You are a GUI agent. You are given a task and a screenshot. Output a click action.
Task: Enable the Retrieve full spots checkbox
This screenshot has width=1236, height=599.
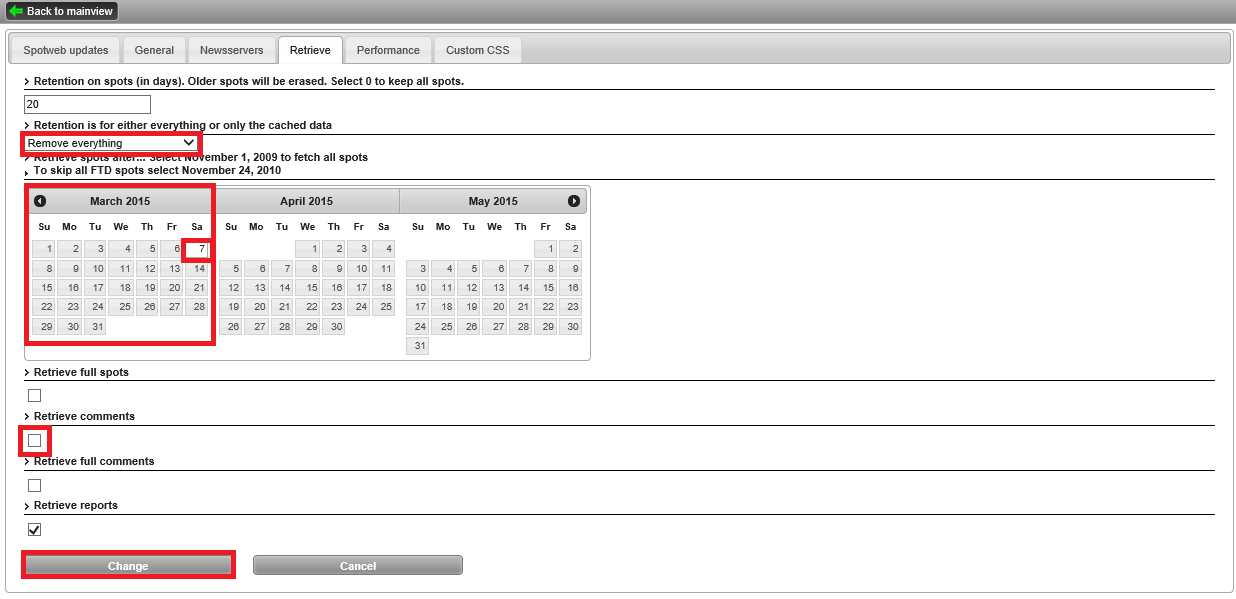(x=35, y=396)
